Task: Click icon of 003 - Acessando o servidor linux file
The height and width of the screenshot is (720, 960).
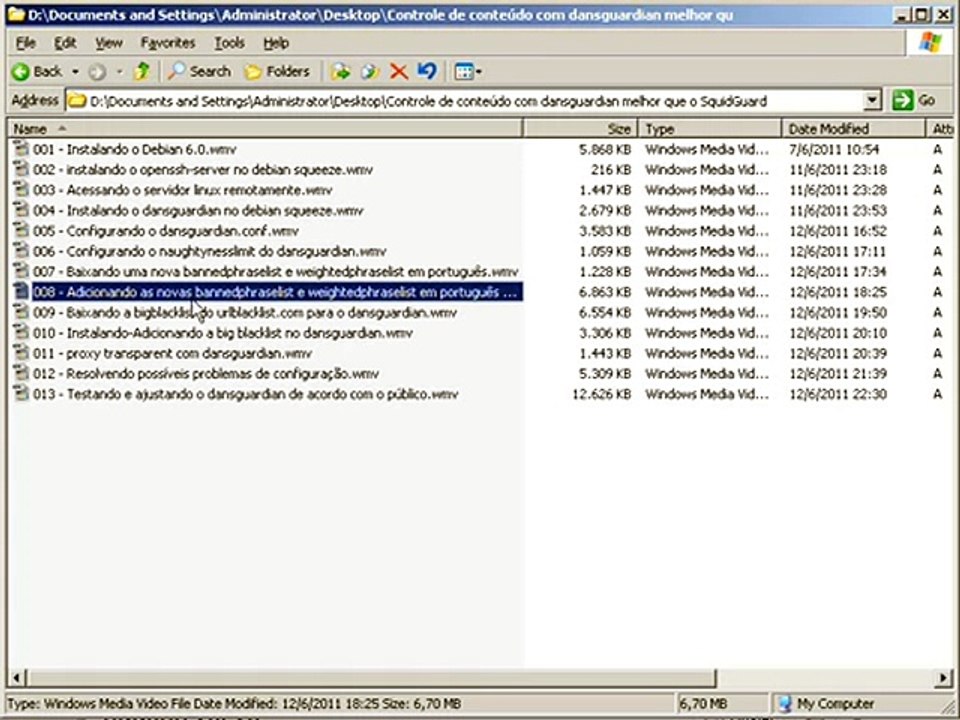Action: click(x=21, y=190)
